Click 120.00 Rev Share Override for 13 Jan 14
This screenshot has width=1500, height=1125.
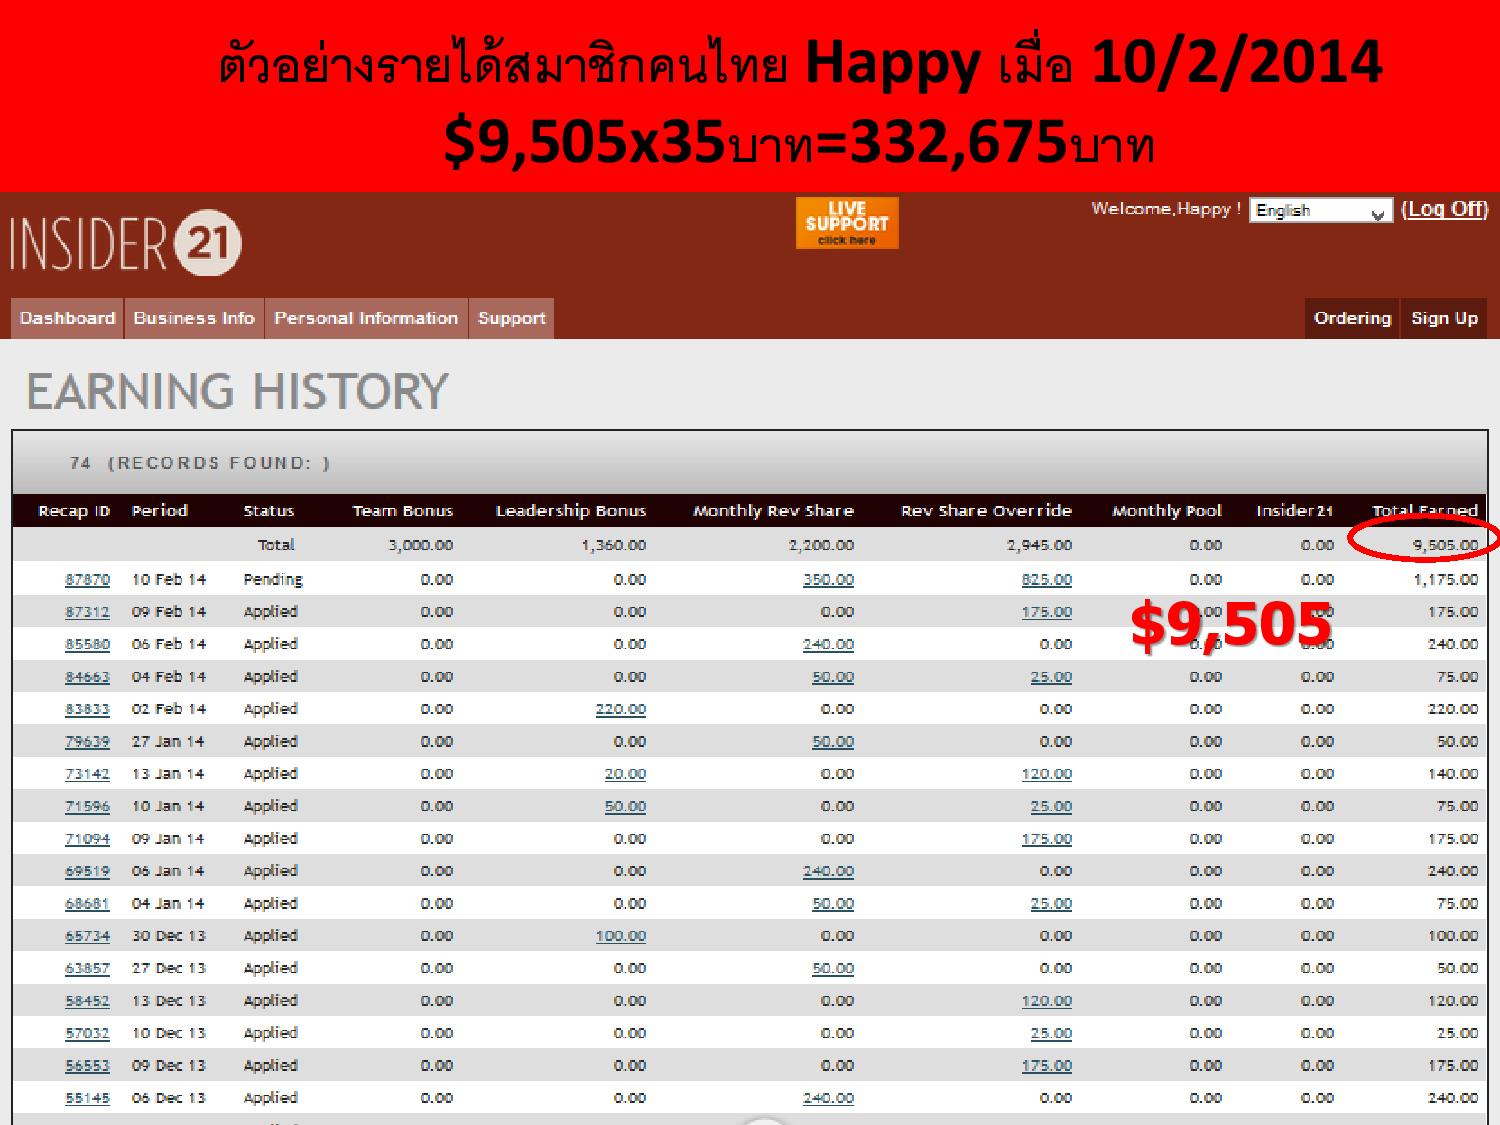(x=1046, y=774)
